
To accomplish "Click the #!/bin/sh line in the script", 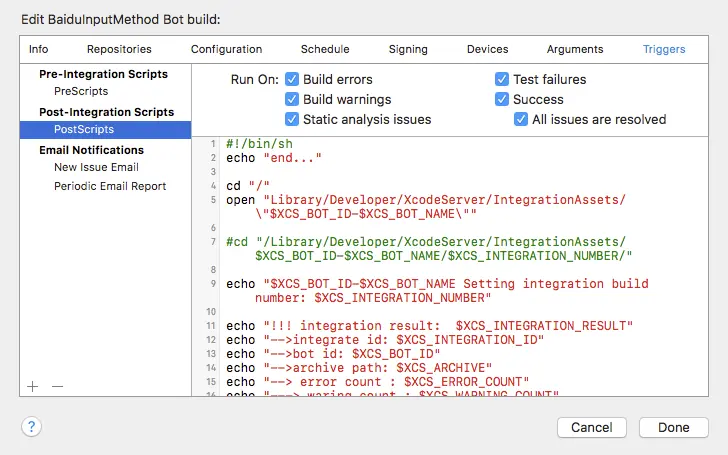I will 260,144.
